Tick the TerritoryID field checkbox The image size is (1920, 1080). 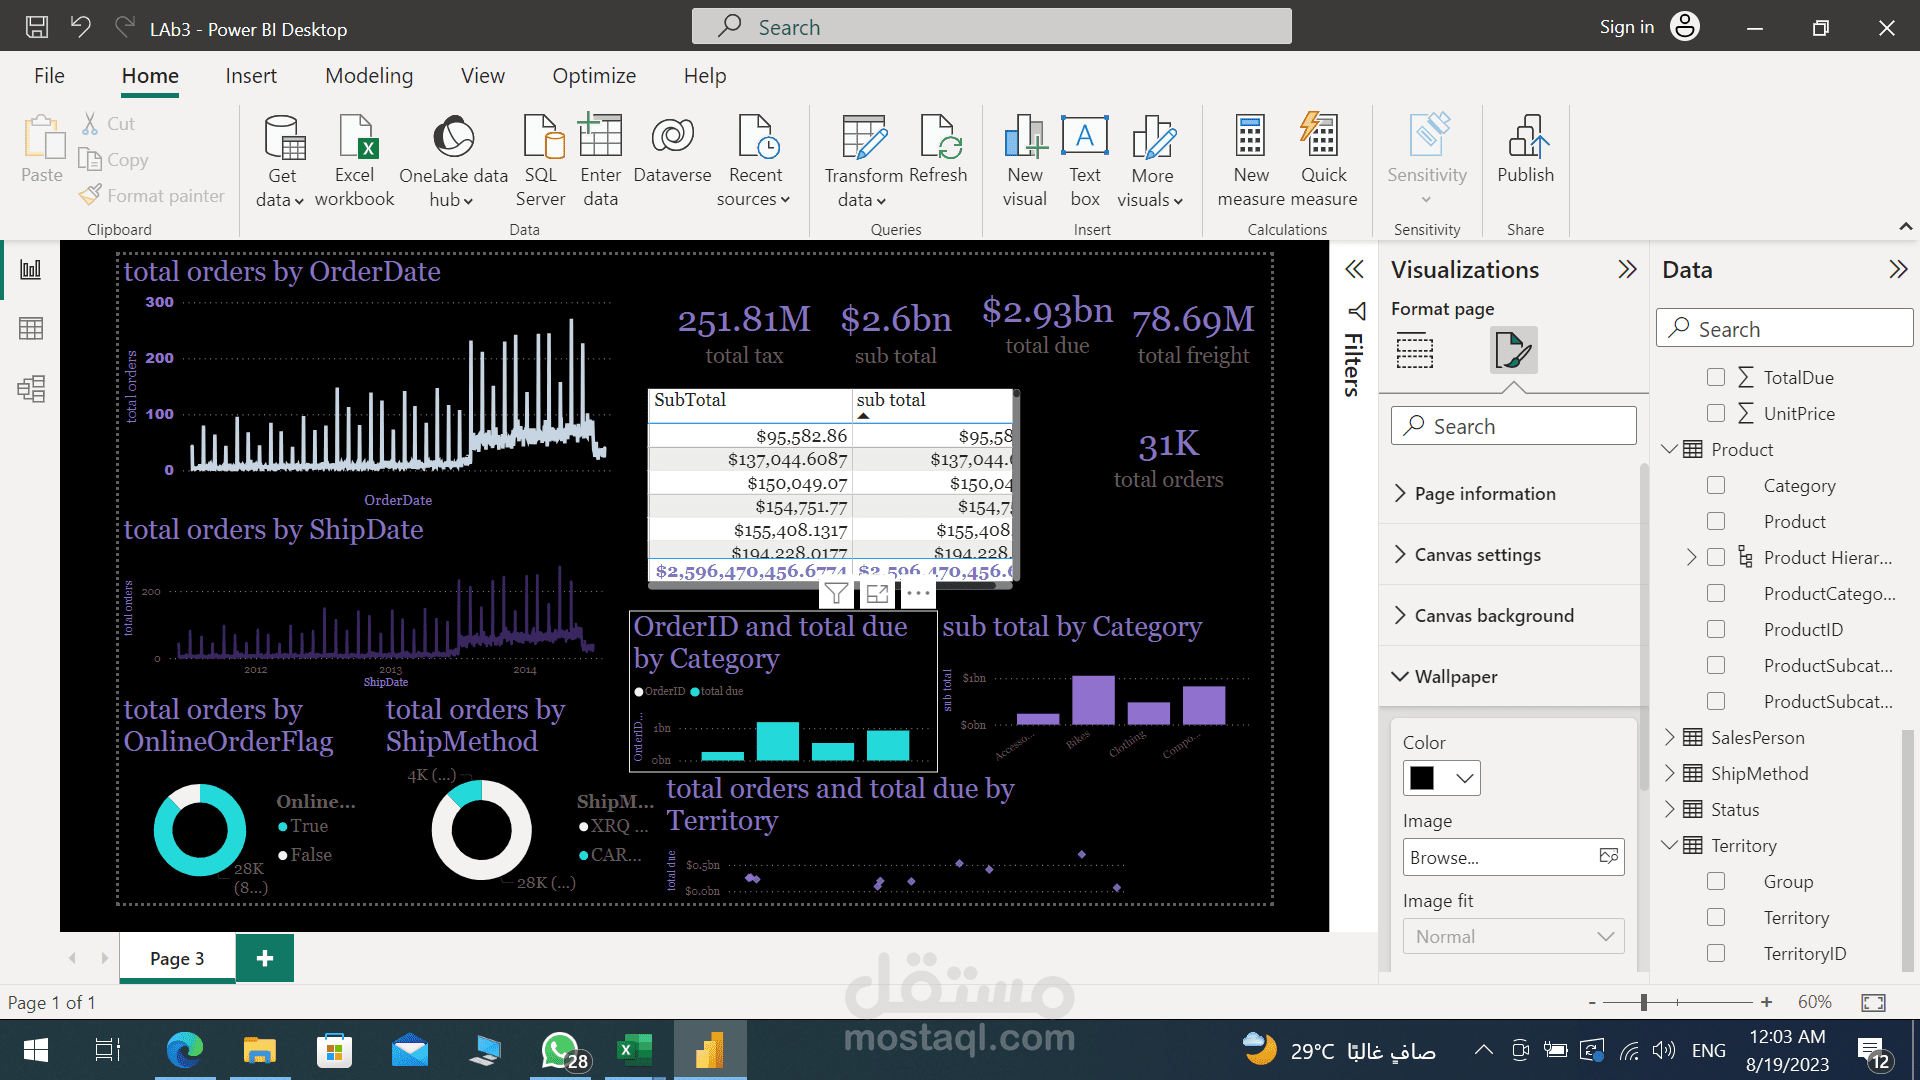1716,953
